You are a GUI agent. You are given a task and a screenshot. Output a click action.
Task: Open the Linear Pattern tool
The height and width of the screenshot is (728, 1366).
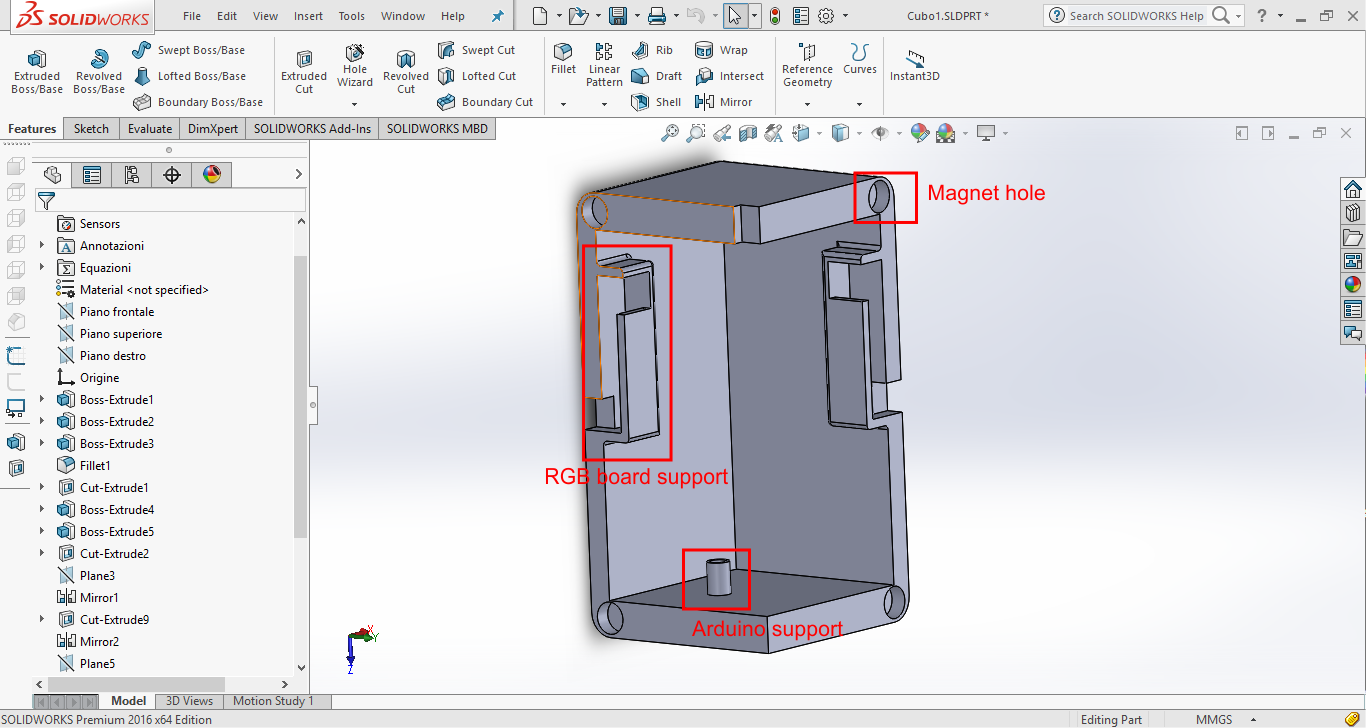point(604,65)
